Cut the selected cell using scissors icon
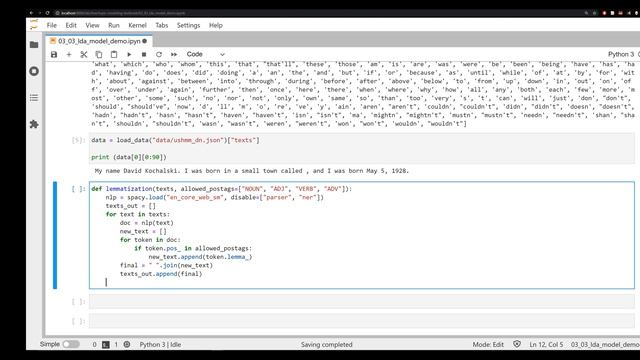 point(84,54)
